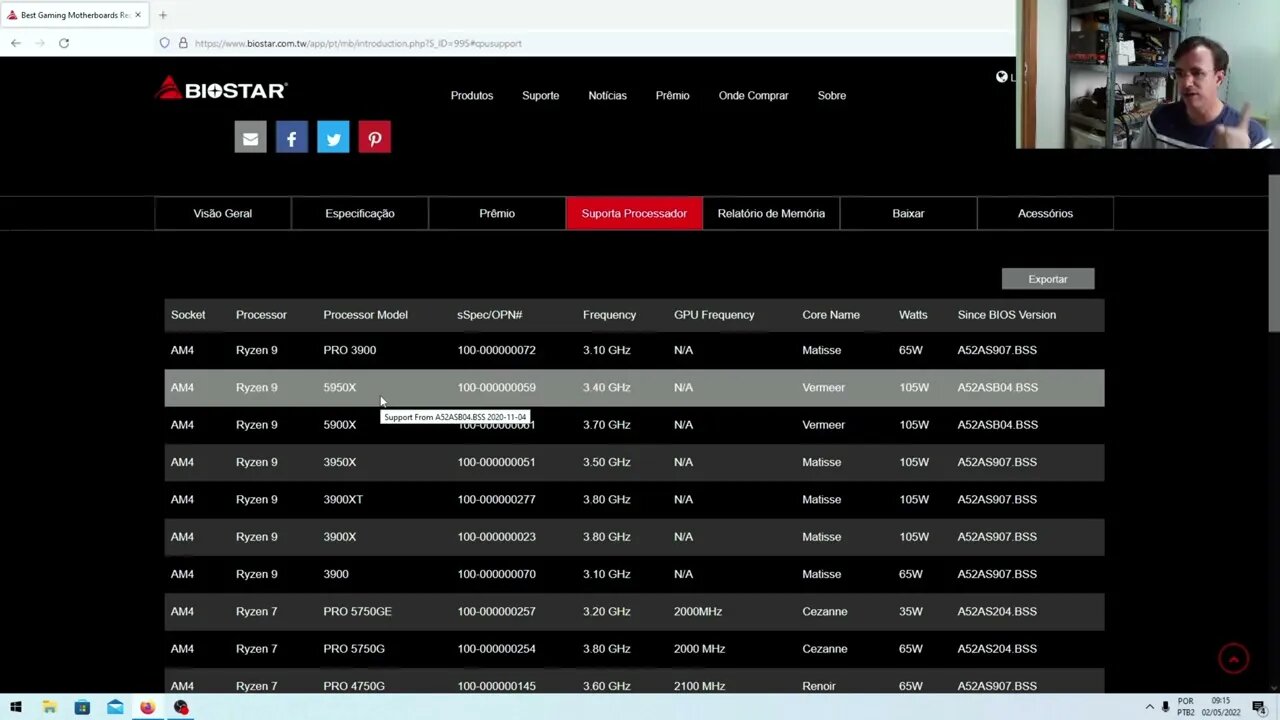Click the sSpec/OPN# column header
1280x720 pixels.
coord(490,315)
